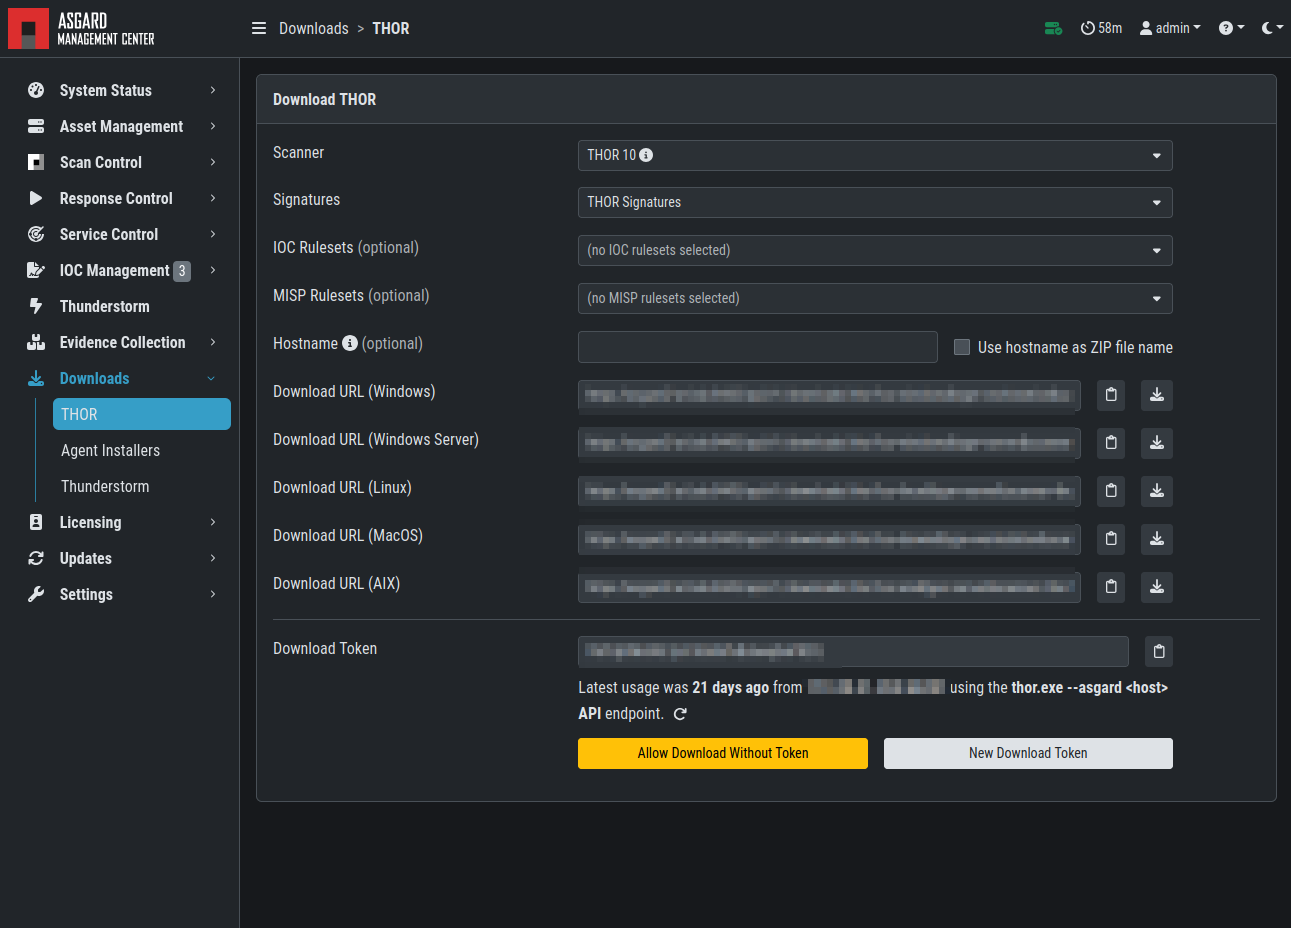Screen dimensions: 1291x928
Task: Copy the MacOS download URL
Action: tap(1111, 539)
